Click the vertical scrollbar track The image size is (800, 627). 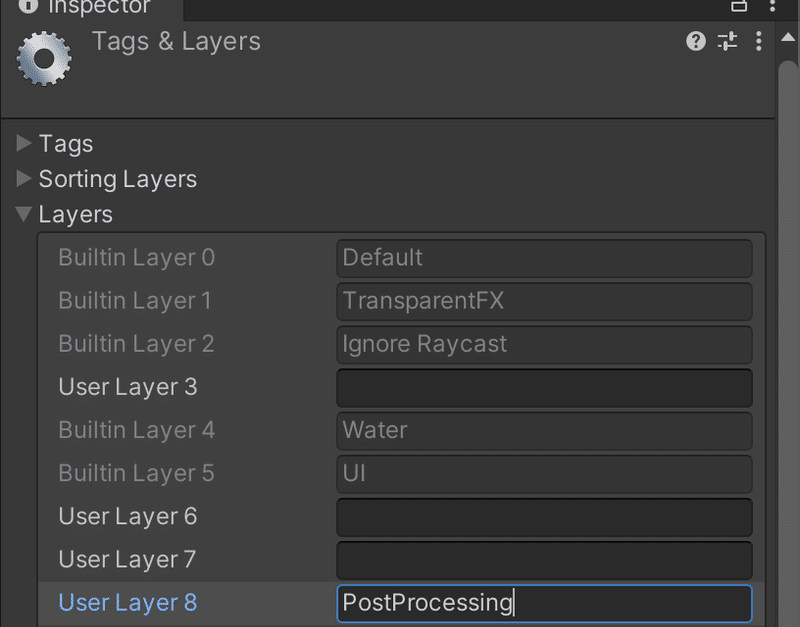tap(788, 342)
